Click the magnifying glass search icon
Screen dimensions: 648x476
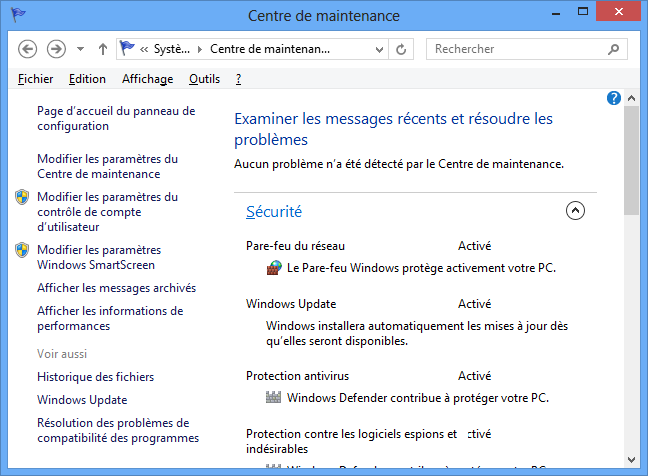(x=614, y=49)
